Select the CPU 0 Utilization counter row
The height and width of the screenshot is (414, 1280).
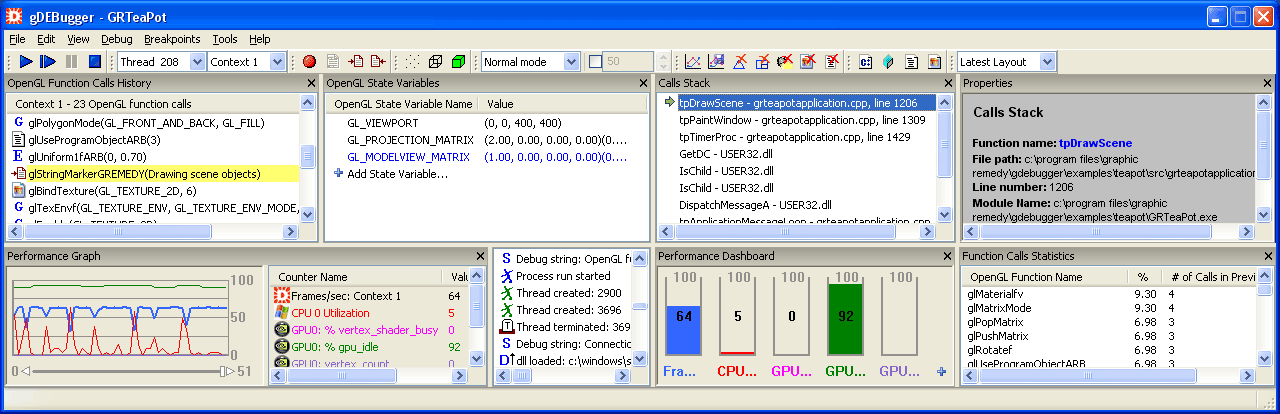click(x=370, y=313)
